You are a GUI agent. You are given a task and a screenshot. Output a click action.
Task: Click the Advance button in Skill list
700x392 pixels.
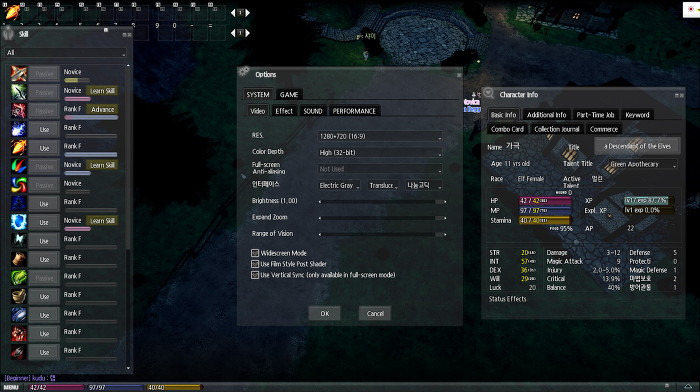pyautogui.click(x=102, y=109)
